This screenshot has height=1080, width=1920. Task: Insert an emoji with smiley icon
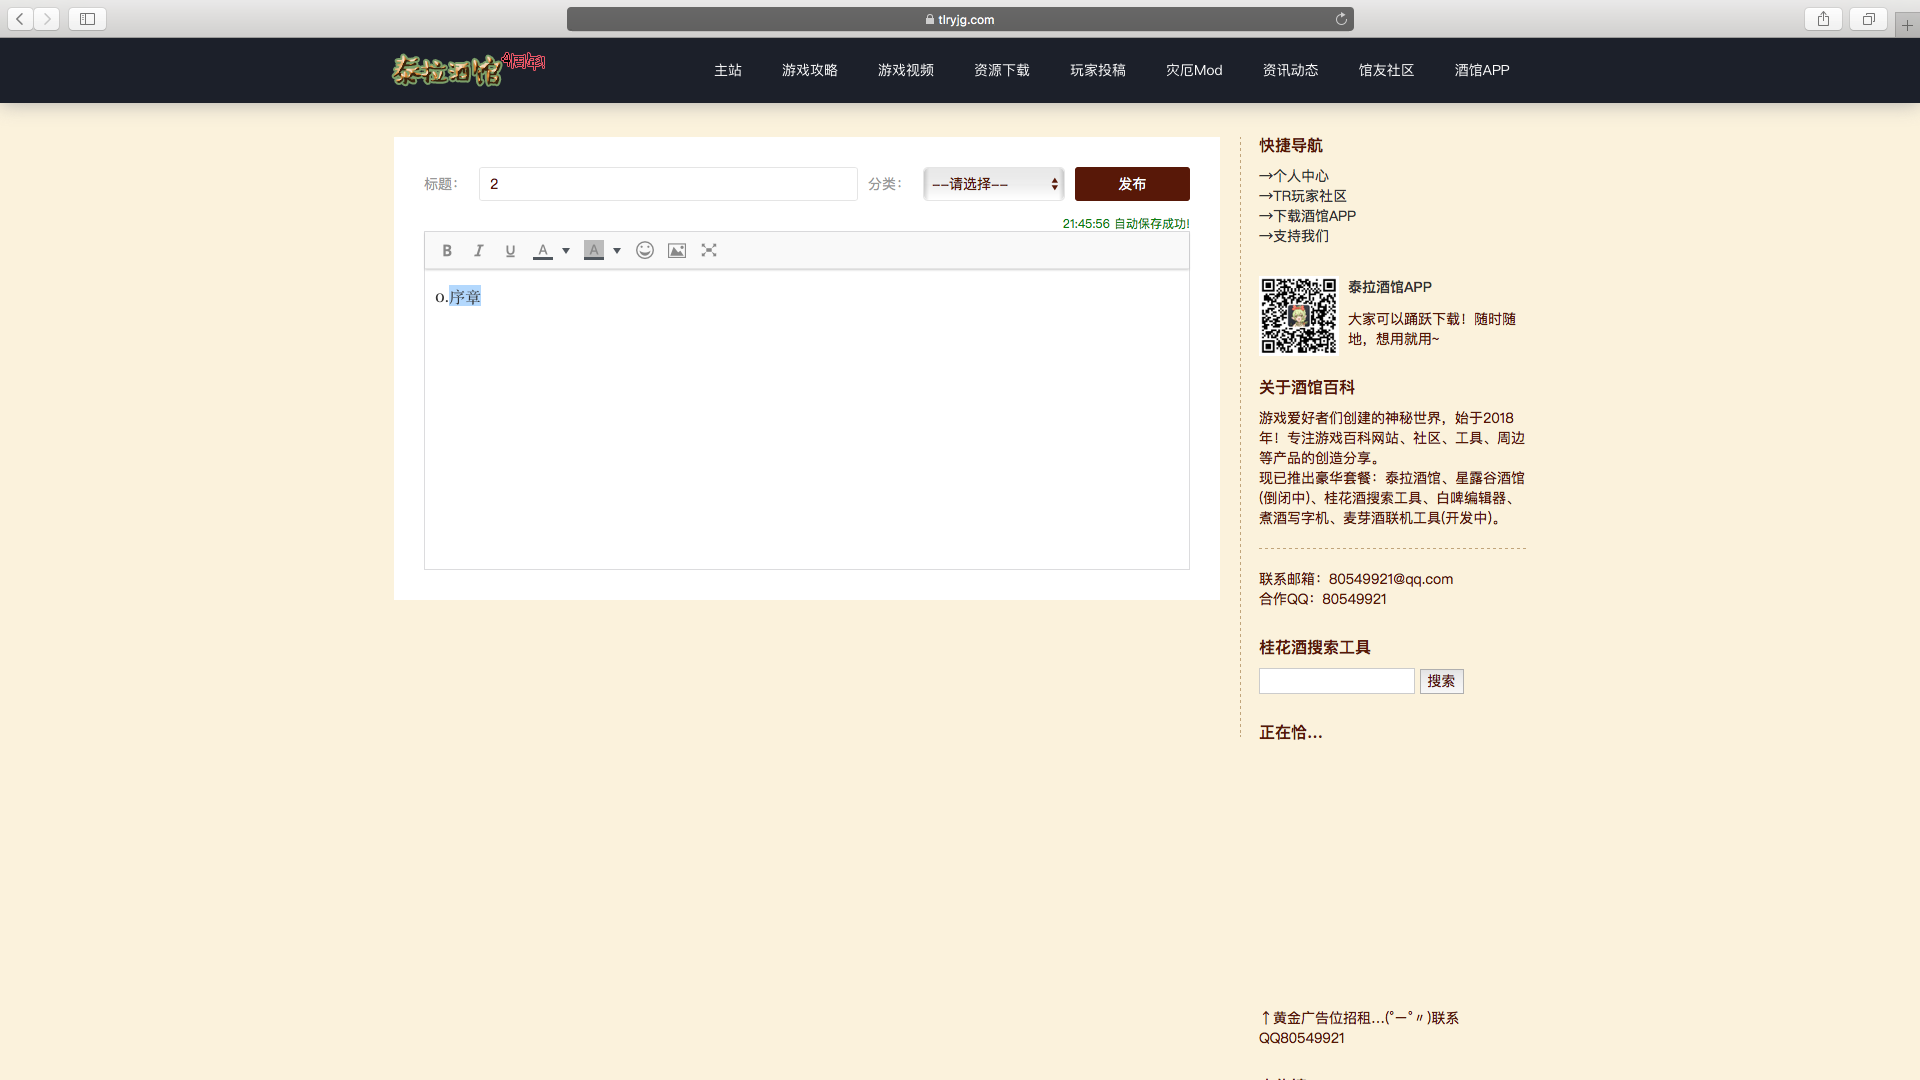coord(645,251)
